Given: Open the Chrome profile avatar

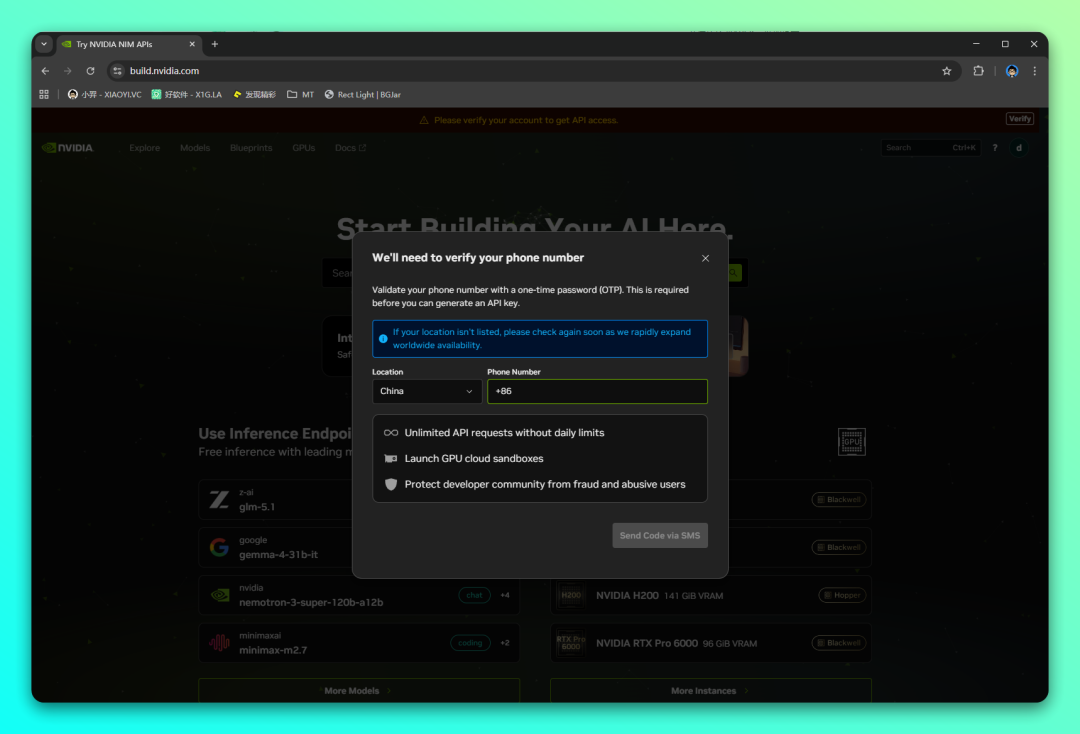Looking at the screenshot, I should (x=1012, y=71).
